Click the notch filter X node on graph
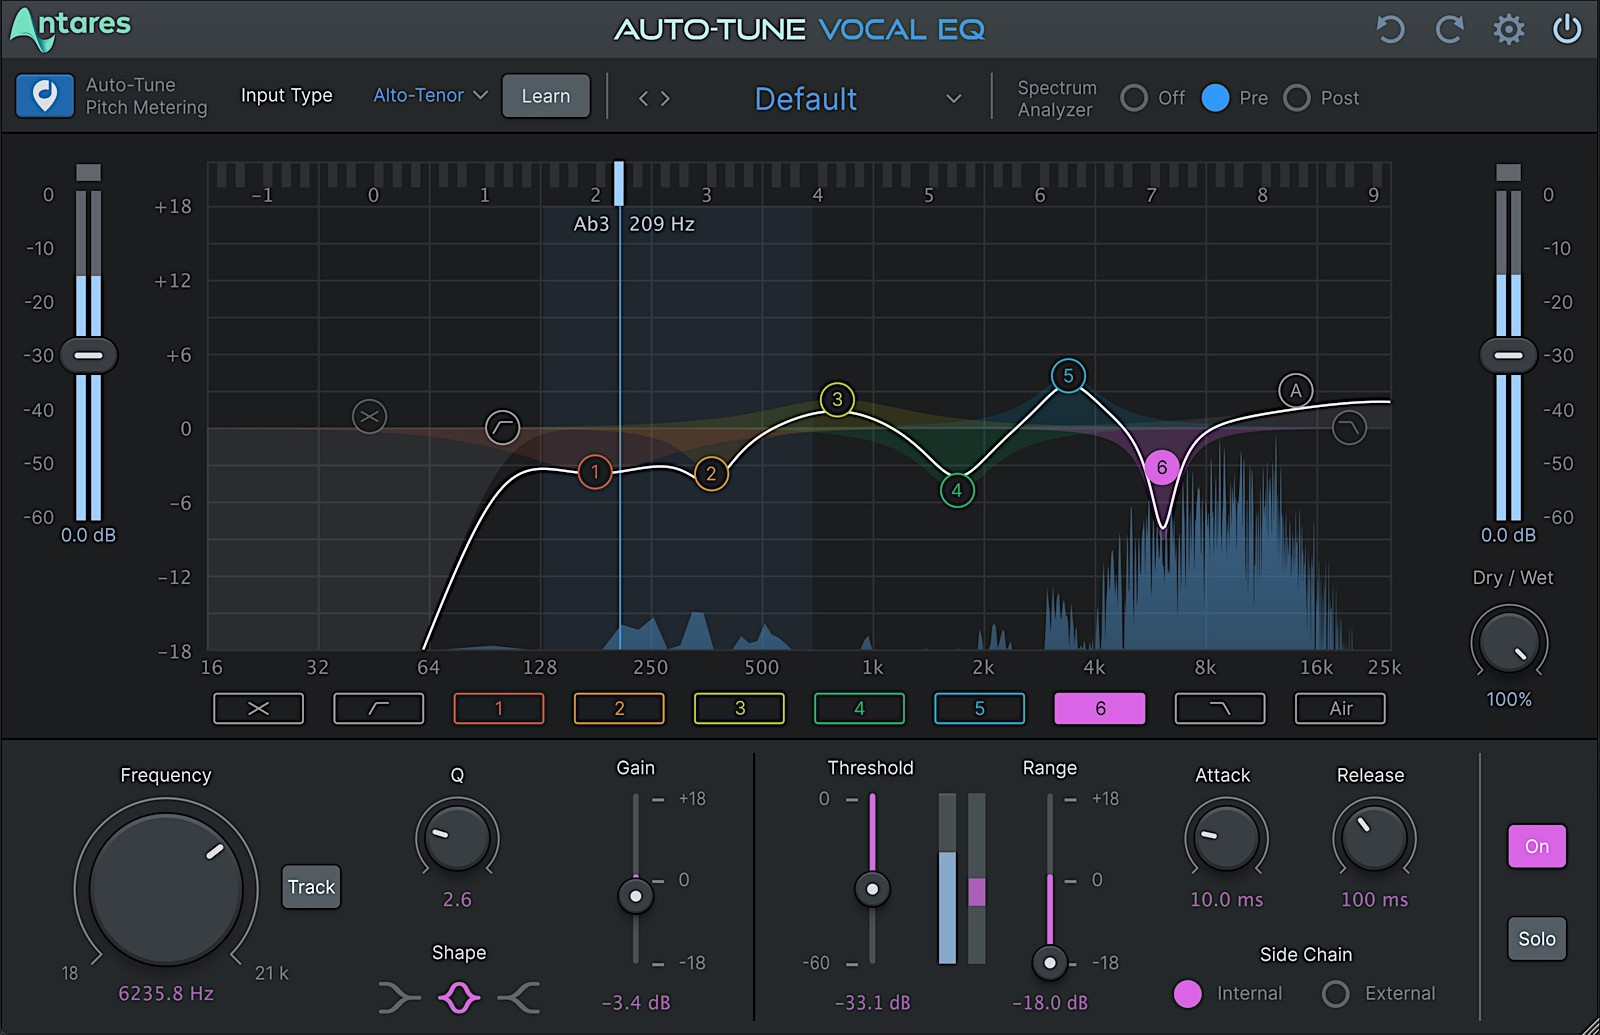The image size is (1600, 1035). point(370,417)
